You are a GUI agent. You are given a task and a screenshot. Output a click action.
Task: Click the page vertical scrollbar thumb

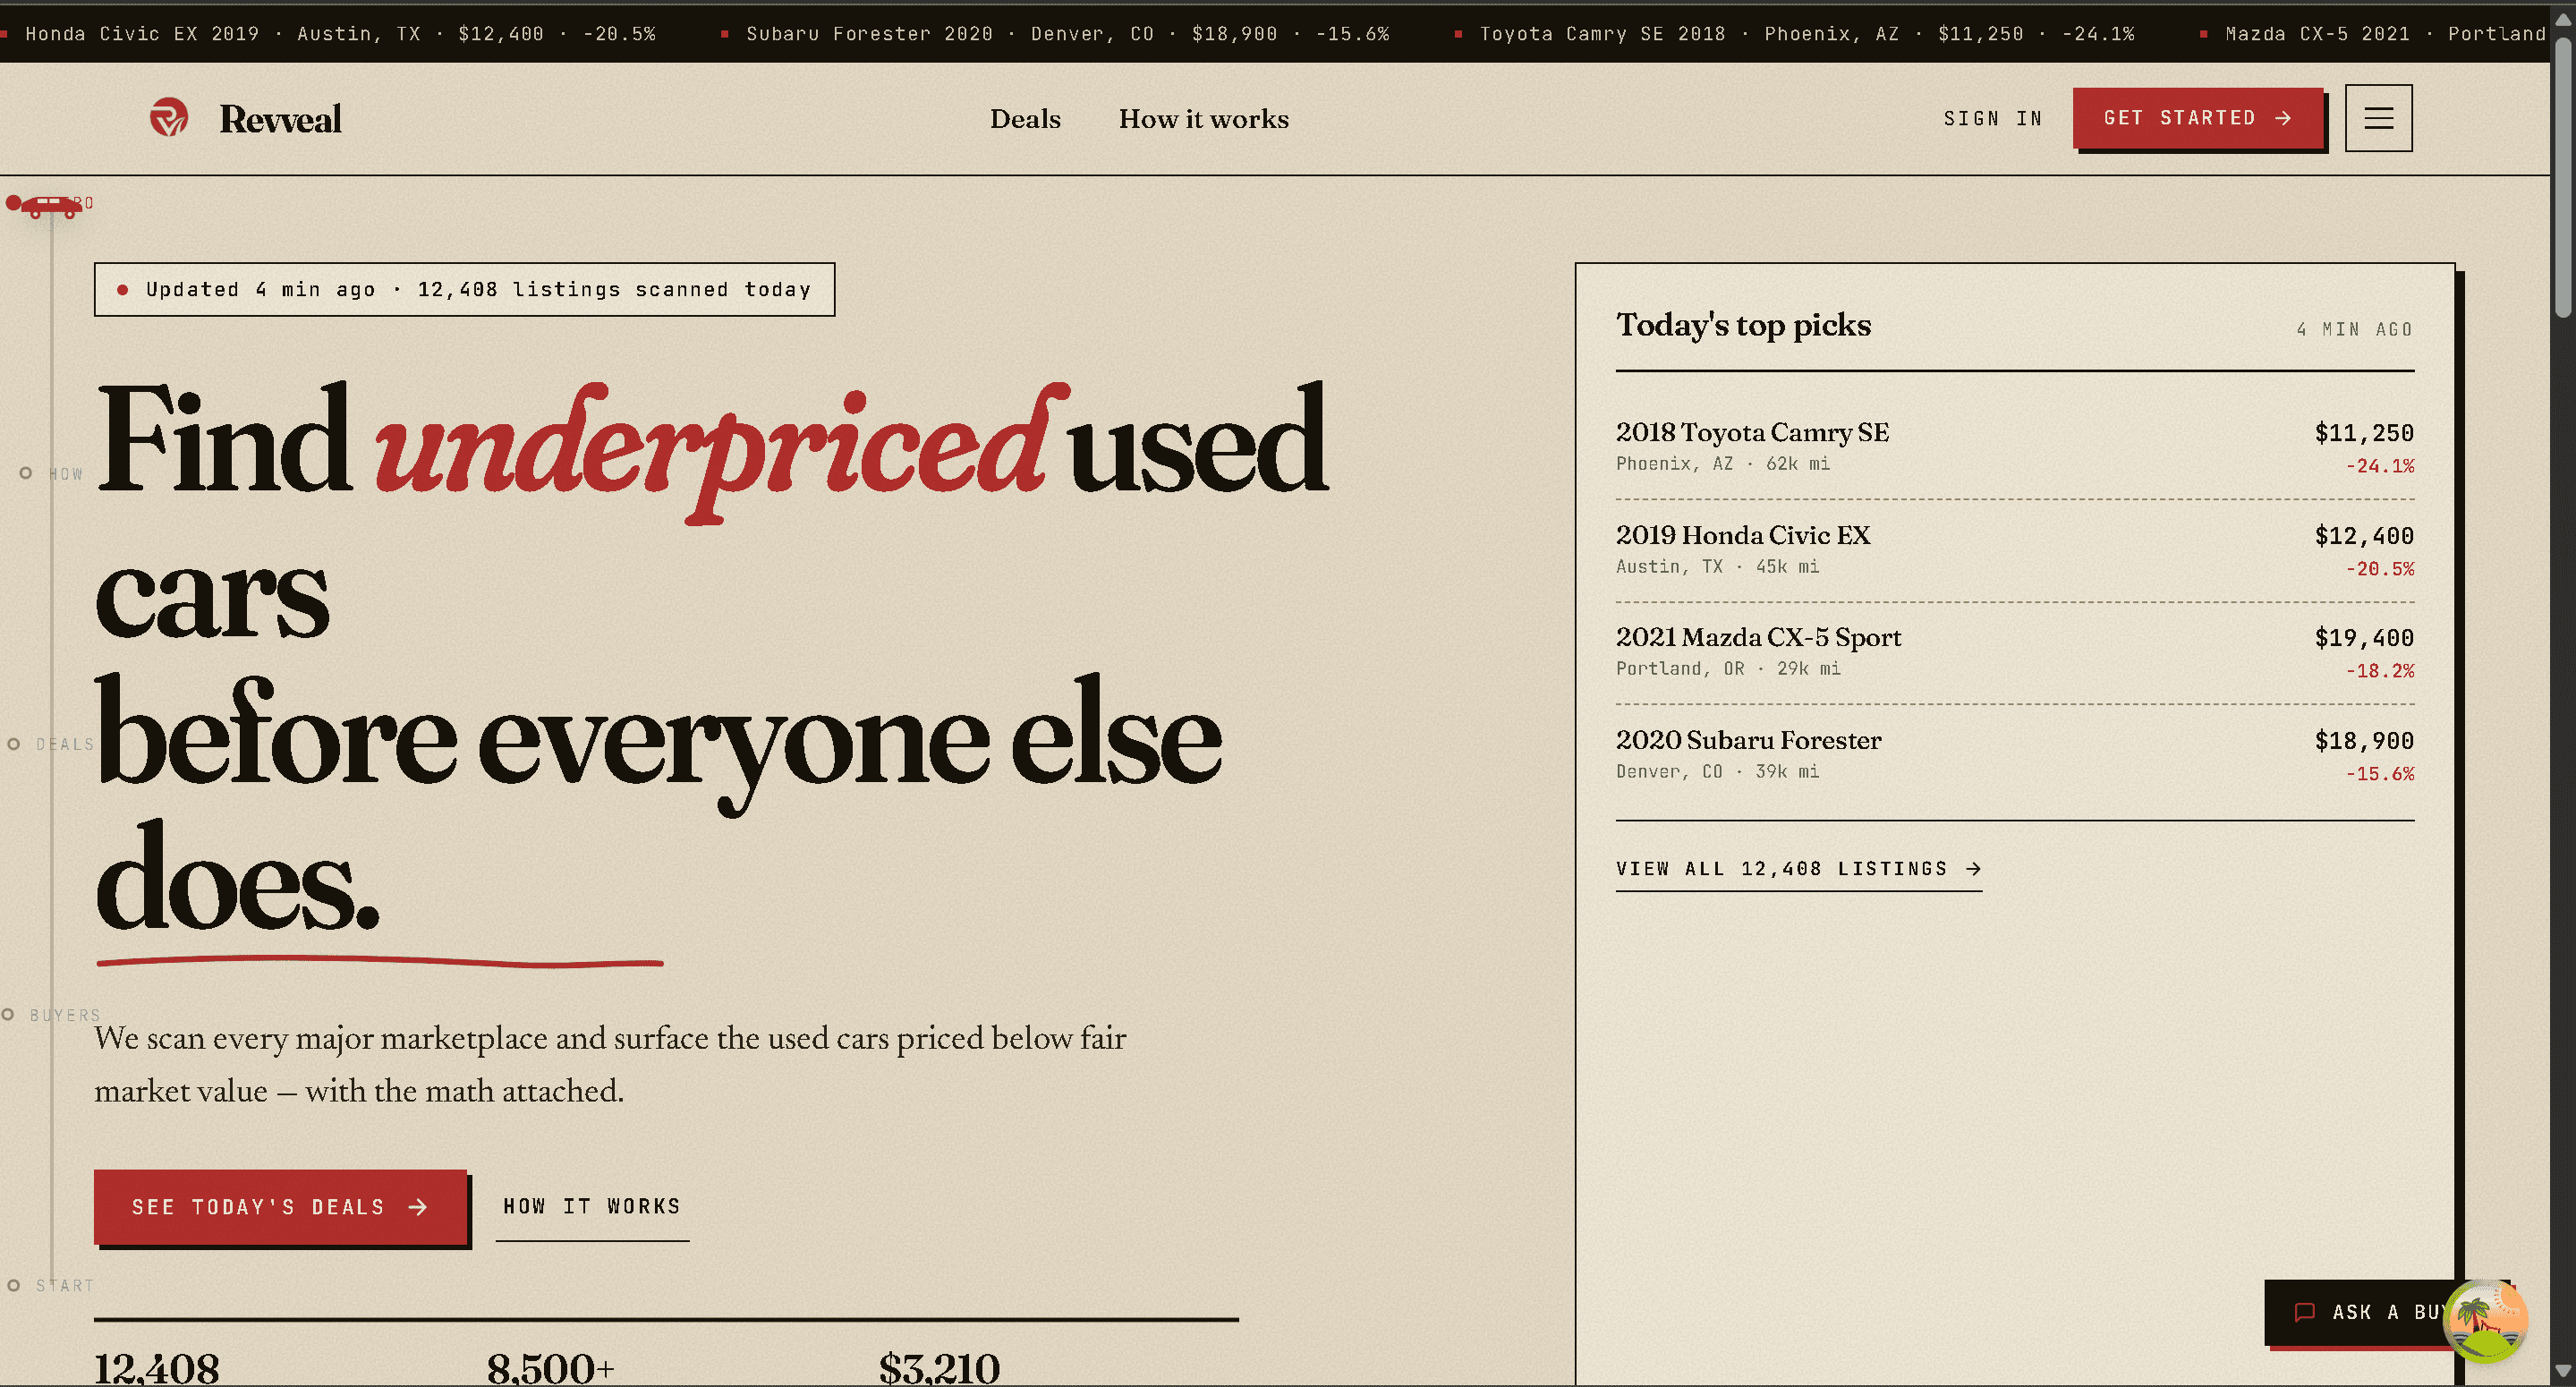click(x=2563, y=178)
